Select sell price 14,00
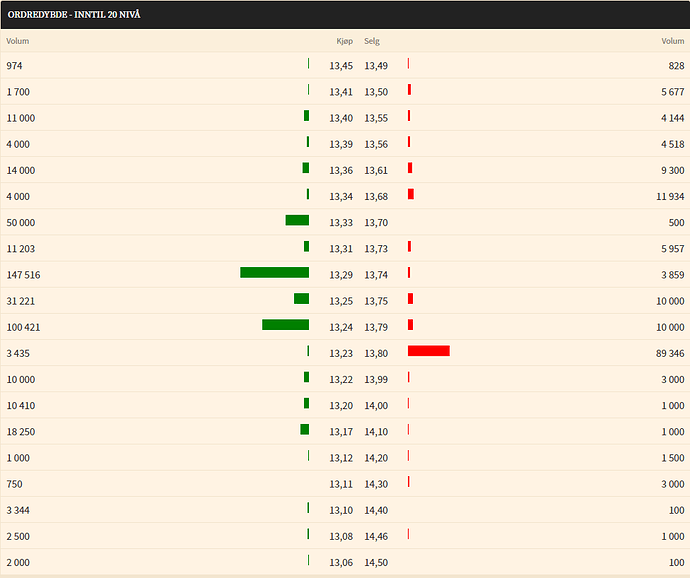This screenshot has height=578, width=690. point(376,406)
